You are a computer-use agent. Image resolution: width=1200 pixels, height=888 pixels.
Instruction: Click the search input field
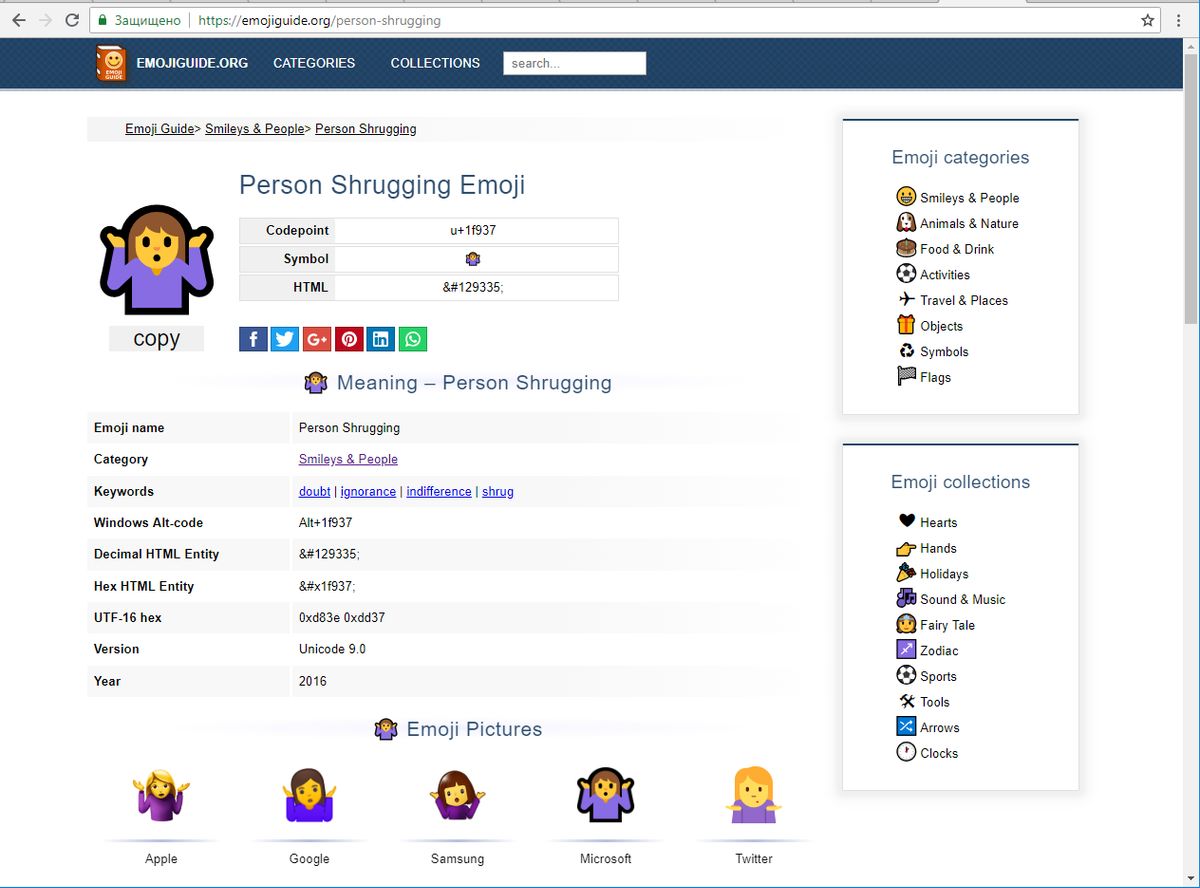pyautogui.click(x=574, y=63)
